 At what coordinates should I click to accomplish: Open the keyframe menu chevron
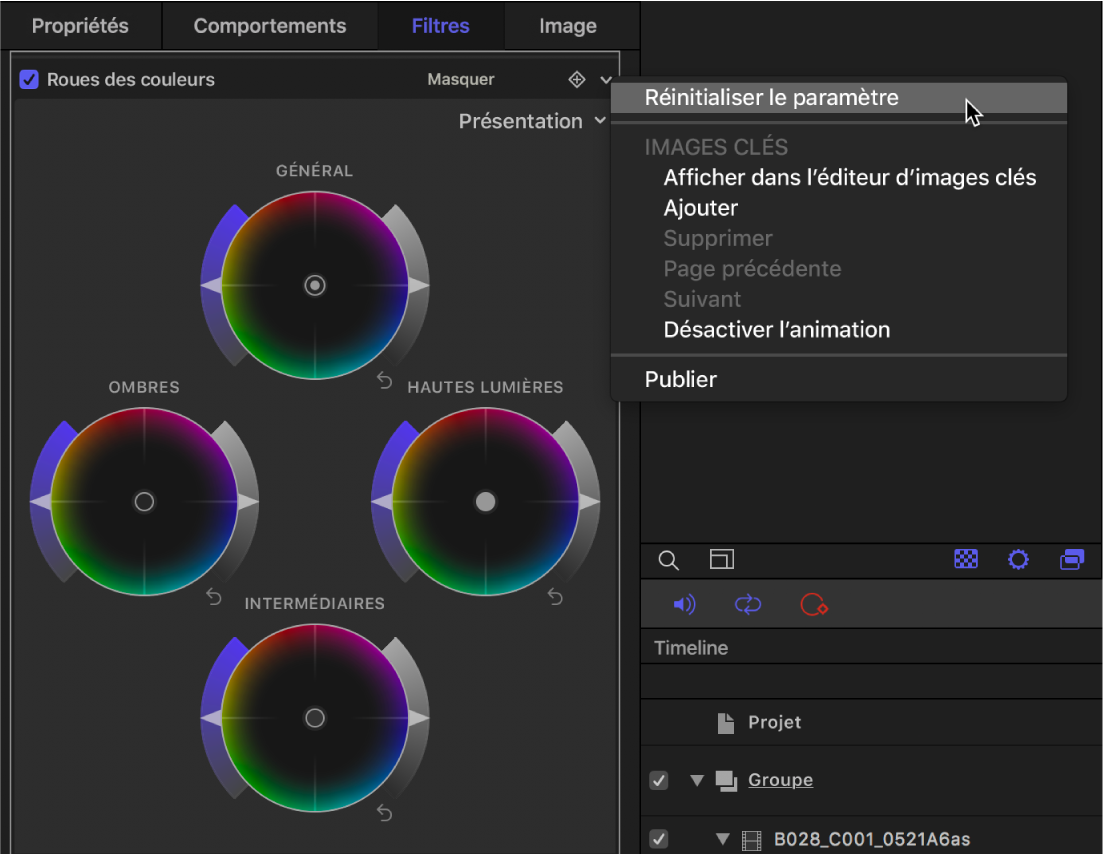coord(604,79)
